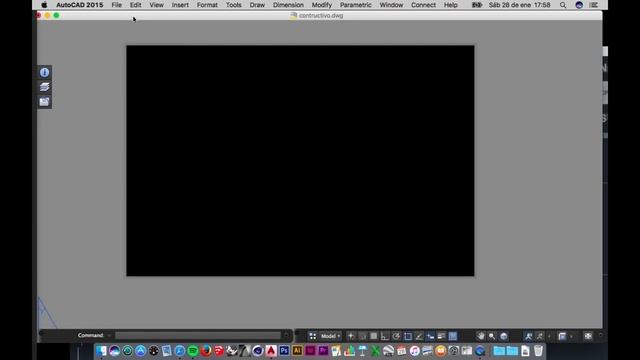Toggle the status bar icon right of Model
Screen dimensions: 640x360
(351, 336)
